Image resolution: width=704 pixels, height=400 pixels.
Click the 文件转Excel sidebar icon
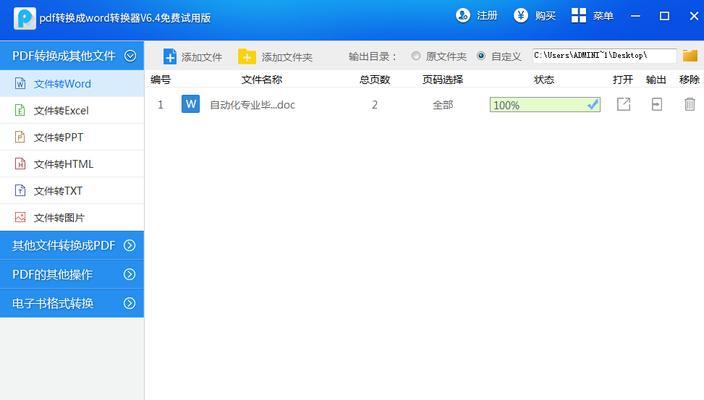(20, 110)
